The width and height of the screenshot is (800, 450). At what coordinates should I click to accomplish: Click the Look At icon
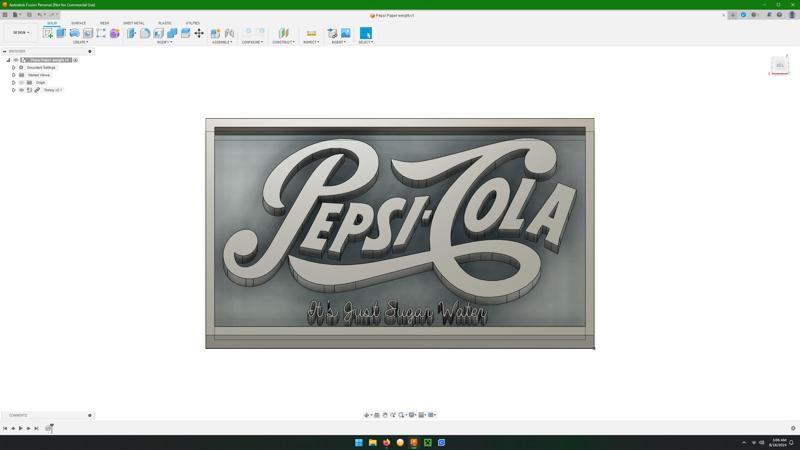[377, 415]
